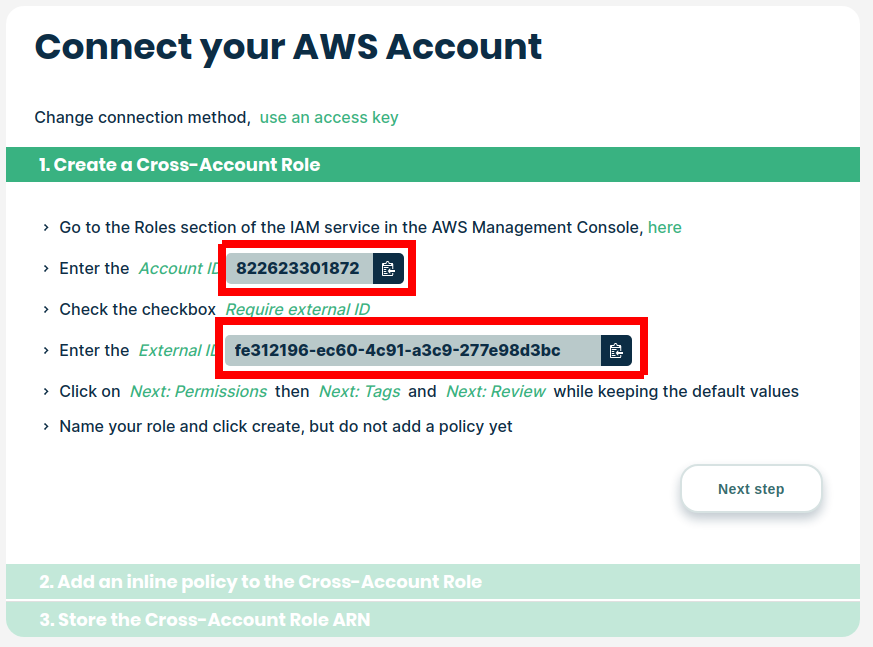Copy the Account ID to clipboard
The image size is (873, 647).
coord(388,268)
